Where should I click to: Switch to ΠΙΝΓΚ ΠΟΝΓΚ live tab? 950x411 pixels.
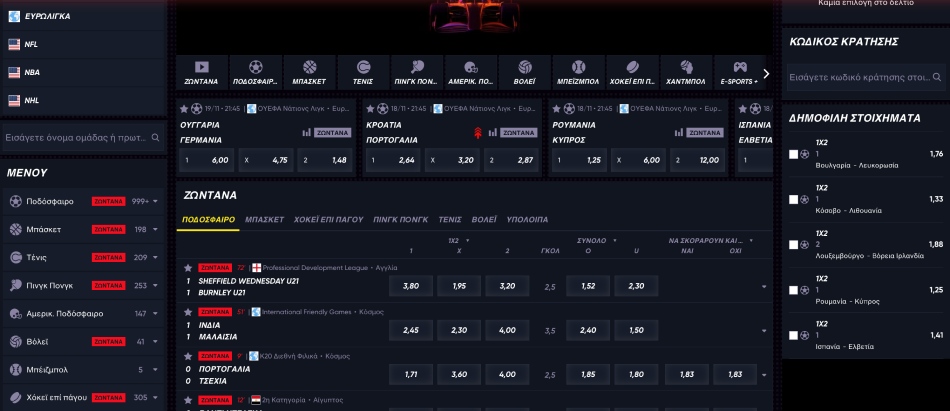click(400, 219)
